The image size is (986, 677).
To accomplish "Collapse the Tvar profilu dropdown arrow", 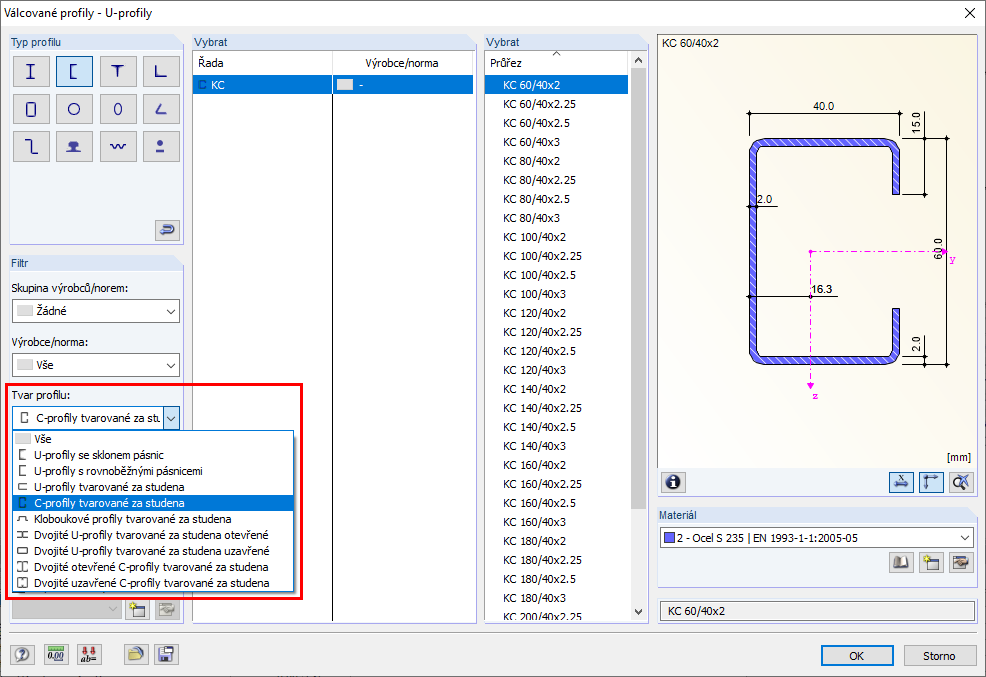I will (x=171, y=418).
